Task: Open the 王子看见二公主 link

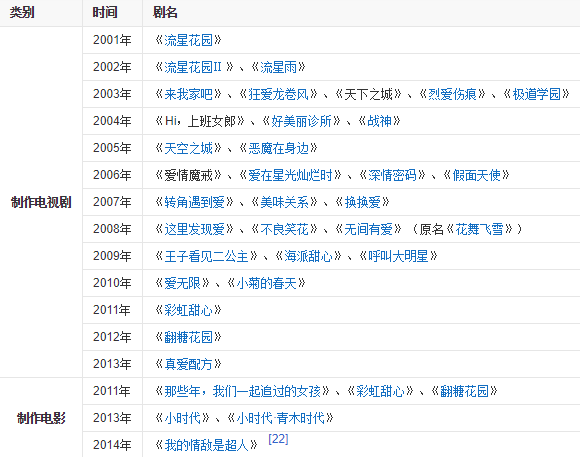Action: tap(206, 256)
